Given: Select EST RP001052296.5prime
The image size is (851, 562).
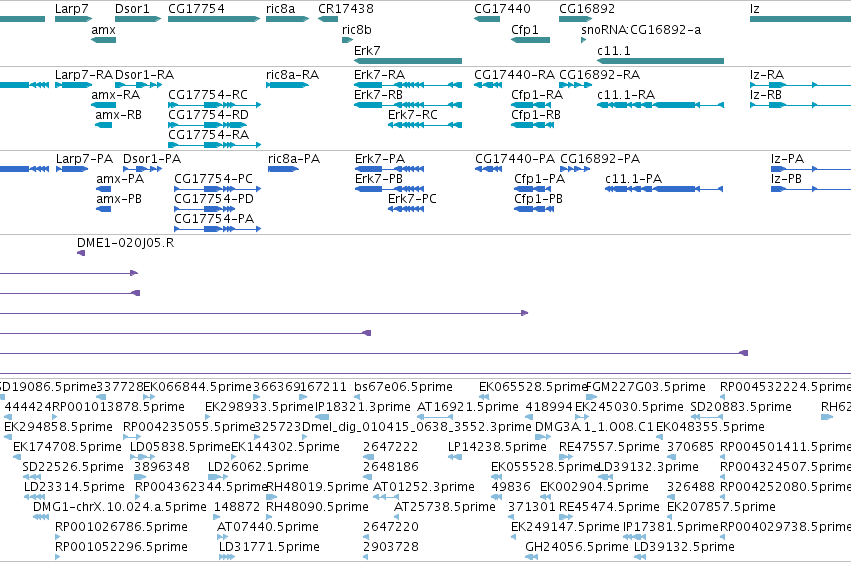Looking at the screenshot, I should click(x=58, y=557).
